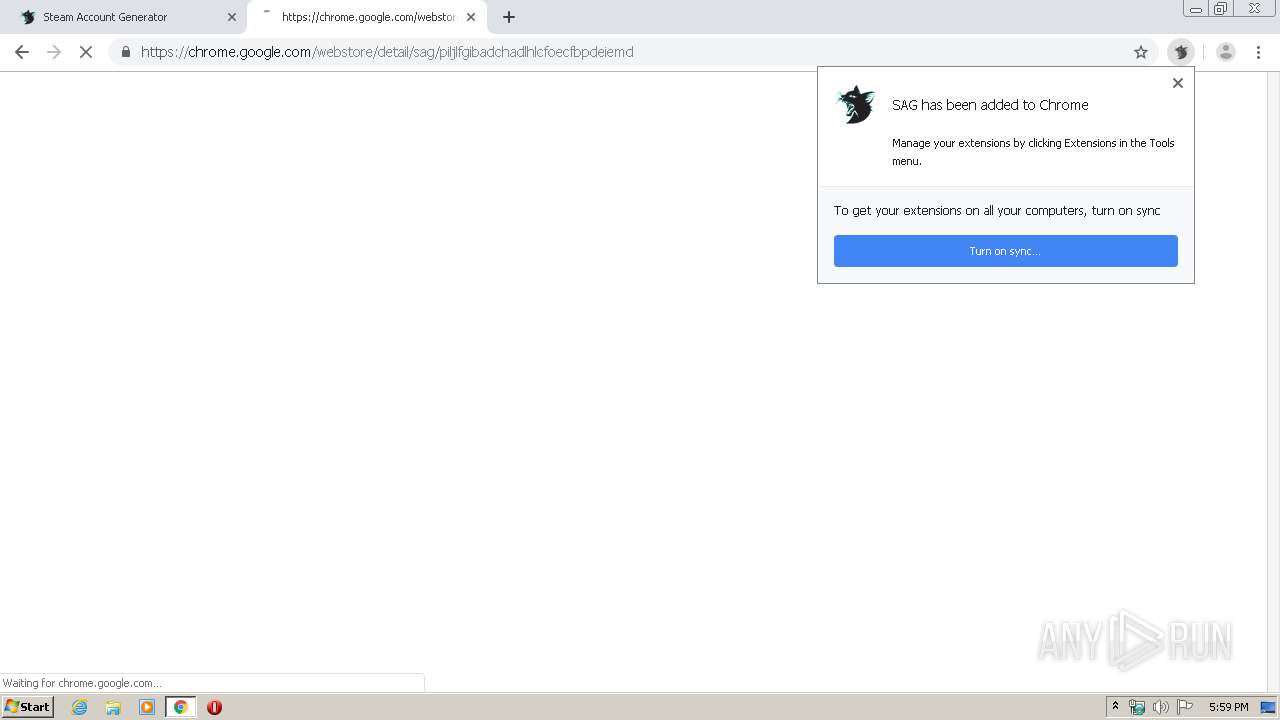Minimize the Chrome window
Viewport: 1280px width, 720px height.
(1196, 9)
